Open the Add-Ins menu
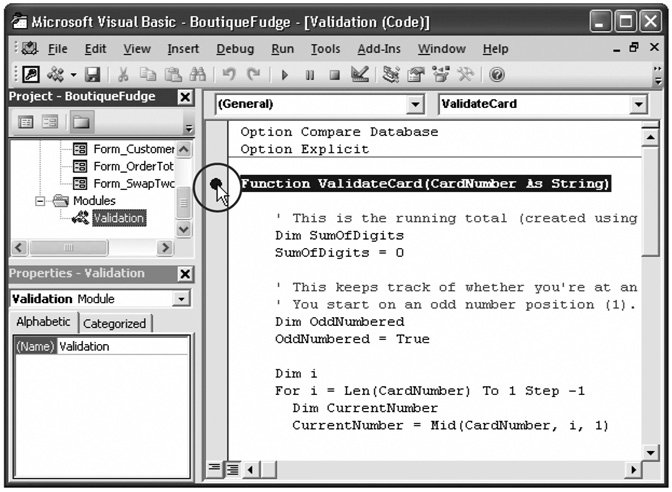This screenshot has height=492, width=672. coord(379,49)
